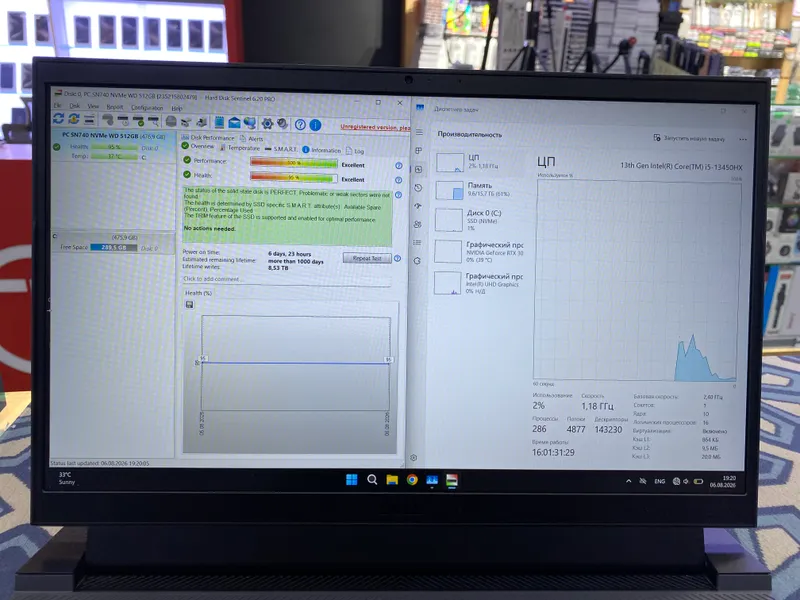Open Details list icon in Task Manager sidebar
Screen dimensions: 800x600
(417, 242)
